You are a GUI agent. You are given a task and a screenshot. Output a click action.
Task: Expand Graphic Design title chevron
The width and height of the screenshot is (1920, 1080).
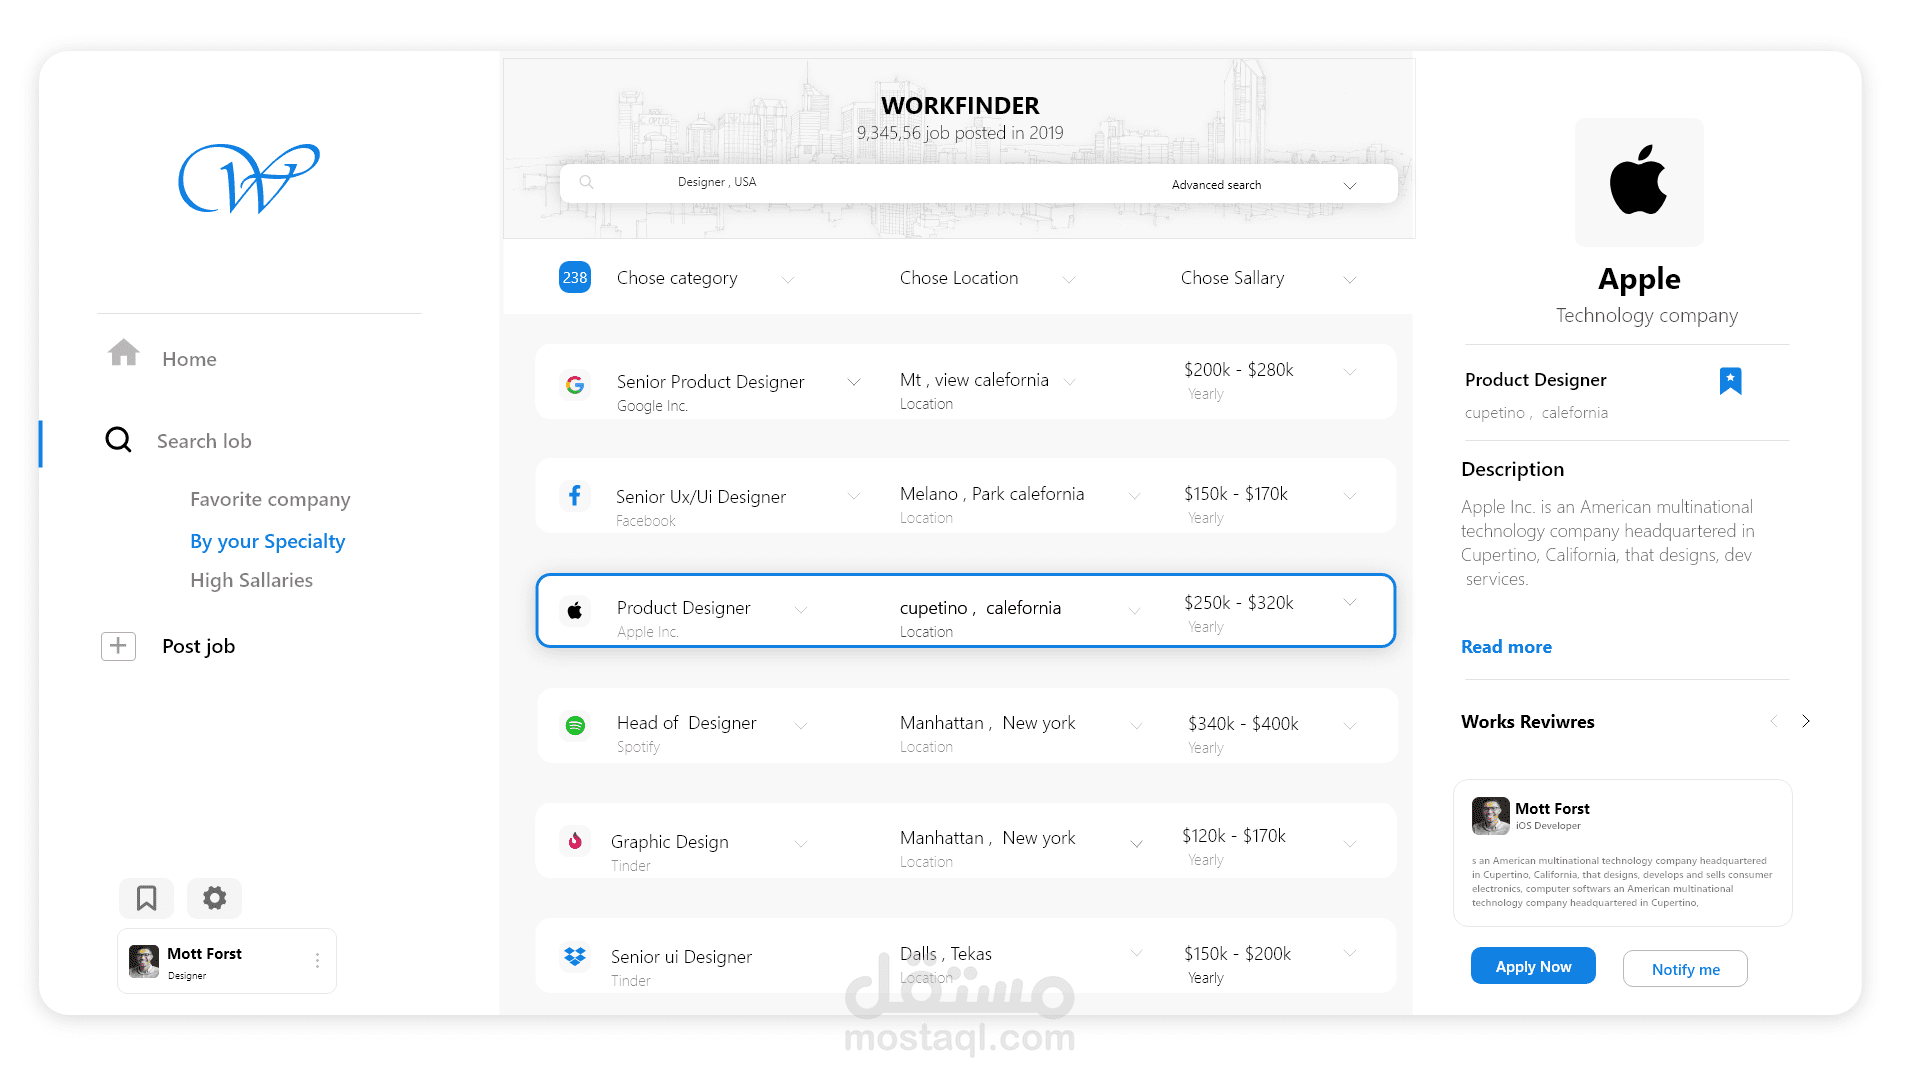click(801, 844)
